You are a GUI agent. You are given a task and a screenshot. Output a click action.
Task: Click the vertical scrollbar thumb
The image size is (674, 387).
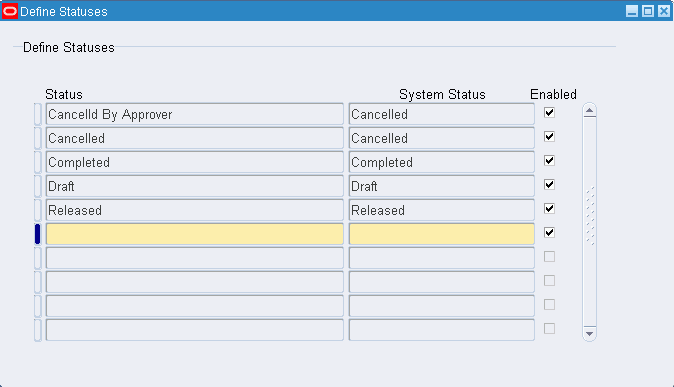pyautogui.click(x=590, y=216)
